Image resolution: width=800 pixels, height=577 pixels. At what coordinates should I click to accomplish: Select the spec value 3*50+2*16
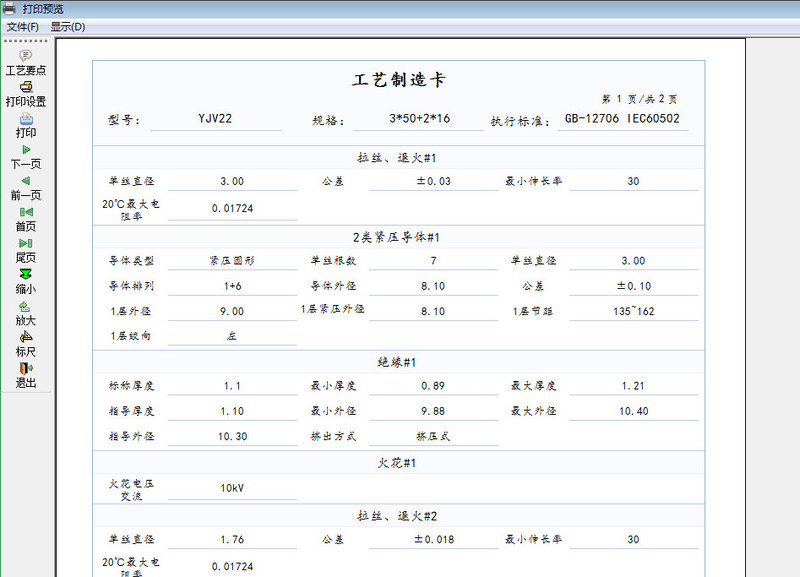click(419, 119)
